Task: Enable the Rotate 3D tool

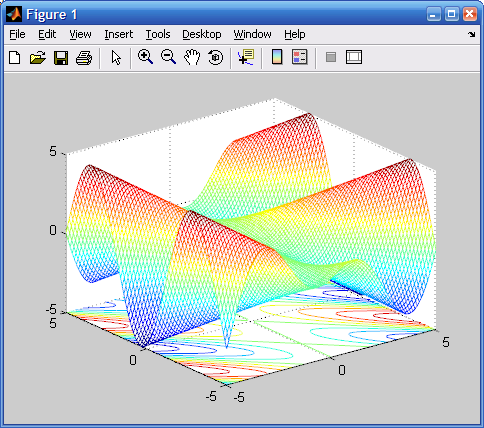Action: (215, 57)
